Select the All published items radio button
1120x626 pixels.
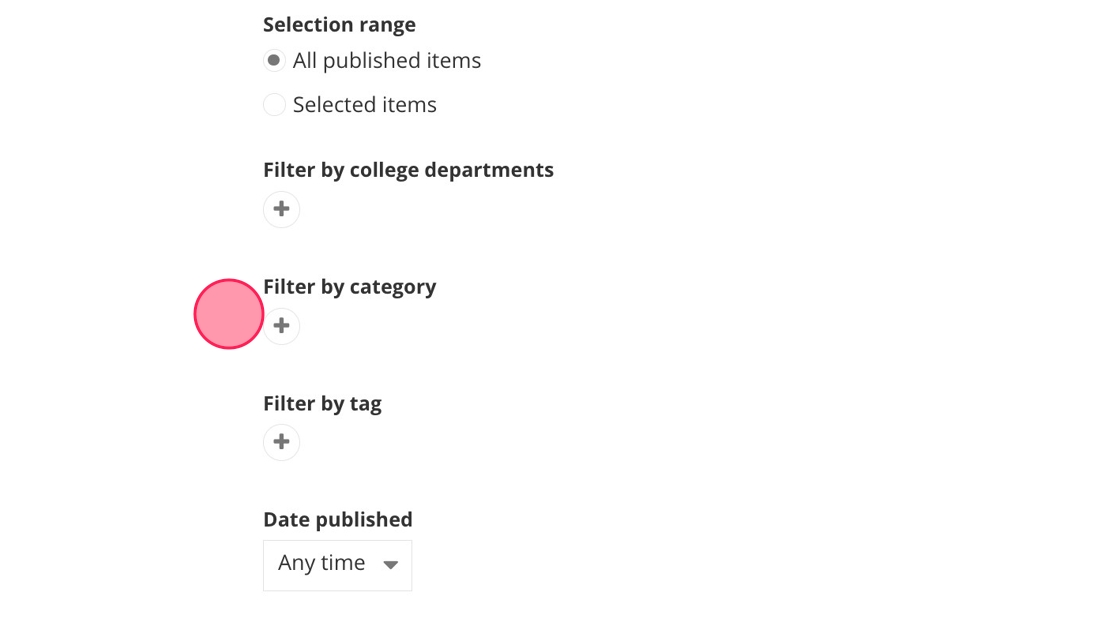point(274,61)
